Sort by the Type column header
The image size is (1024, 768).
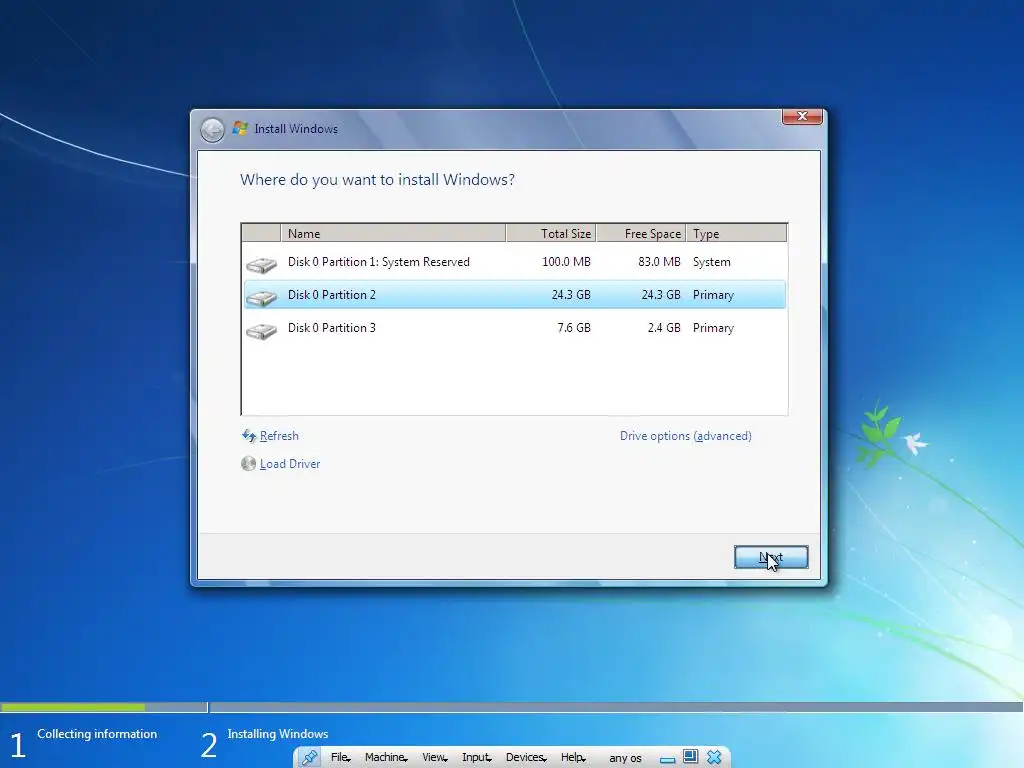click(x=737, y=233)
